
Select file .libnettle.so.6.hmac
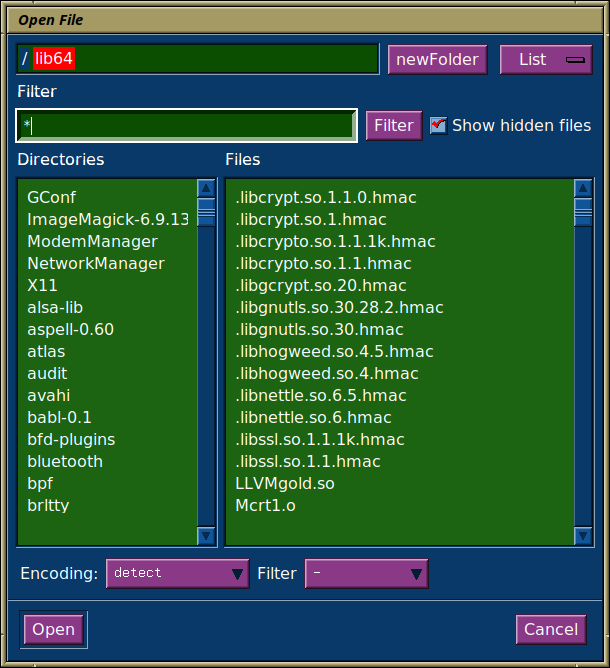coord(400,418)
